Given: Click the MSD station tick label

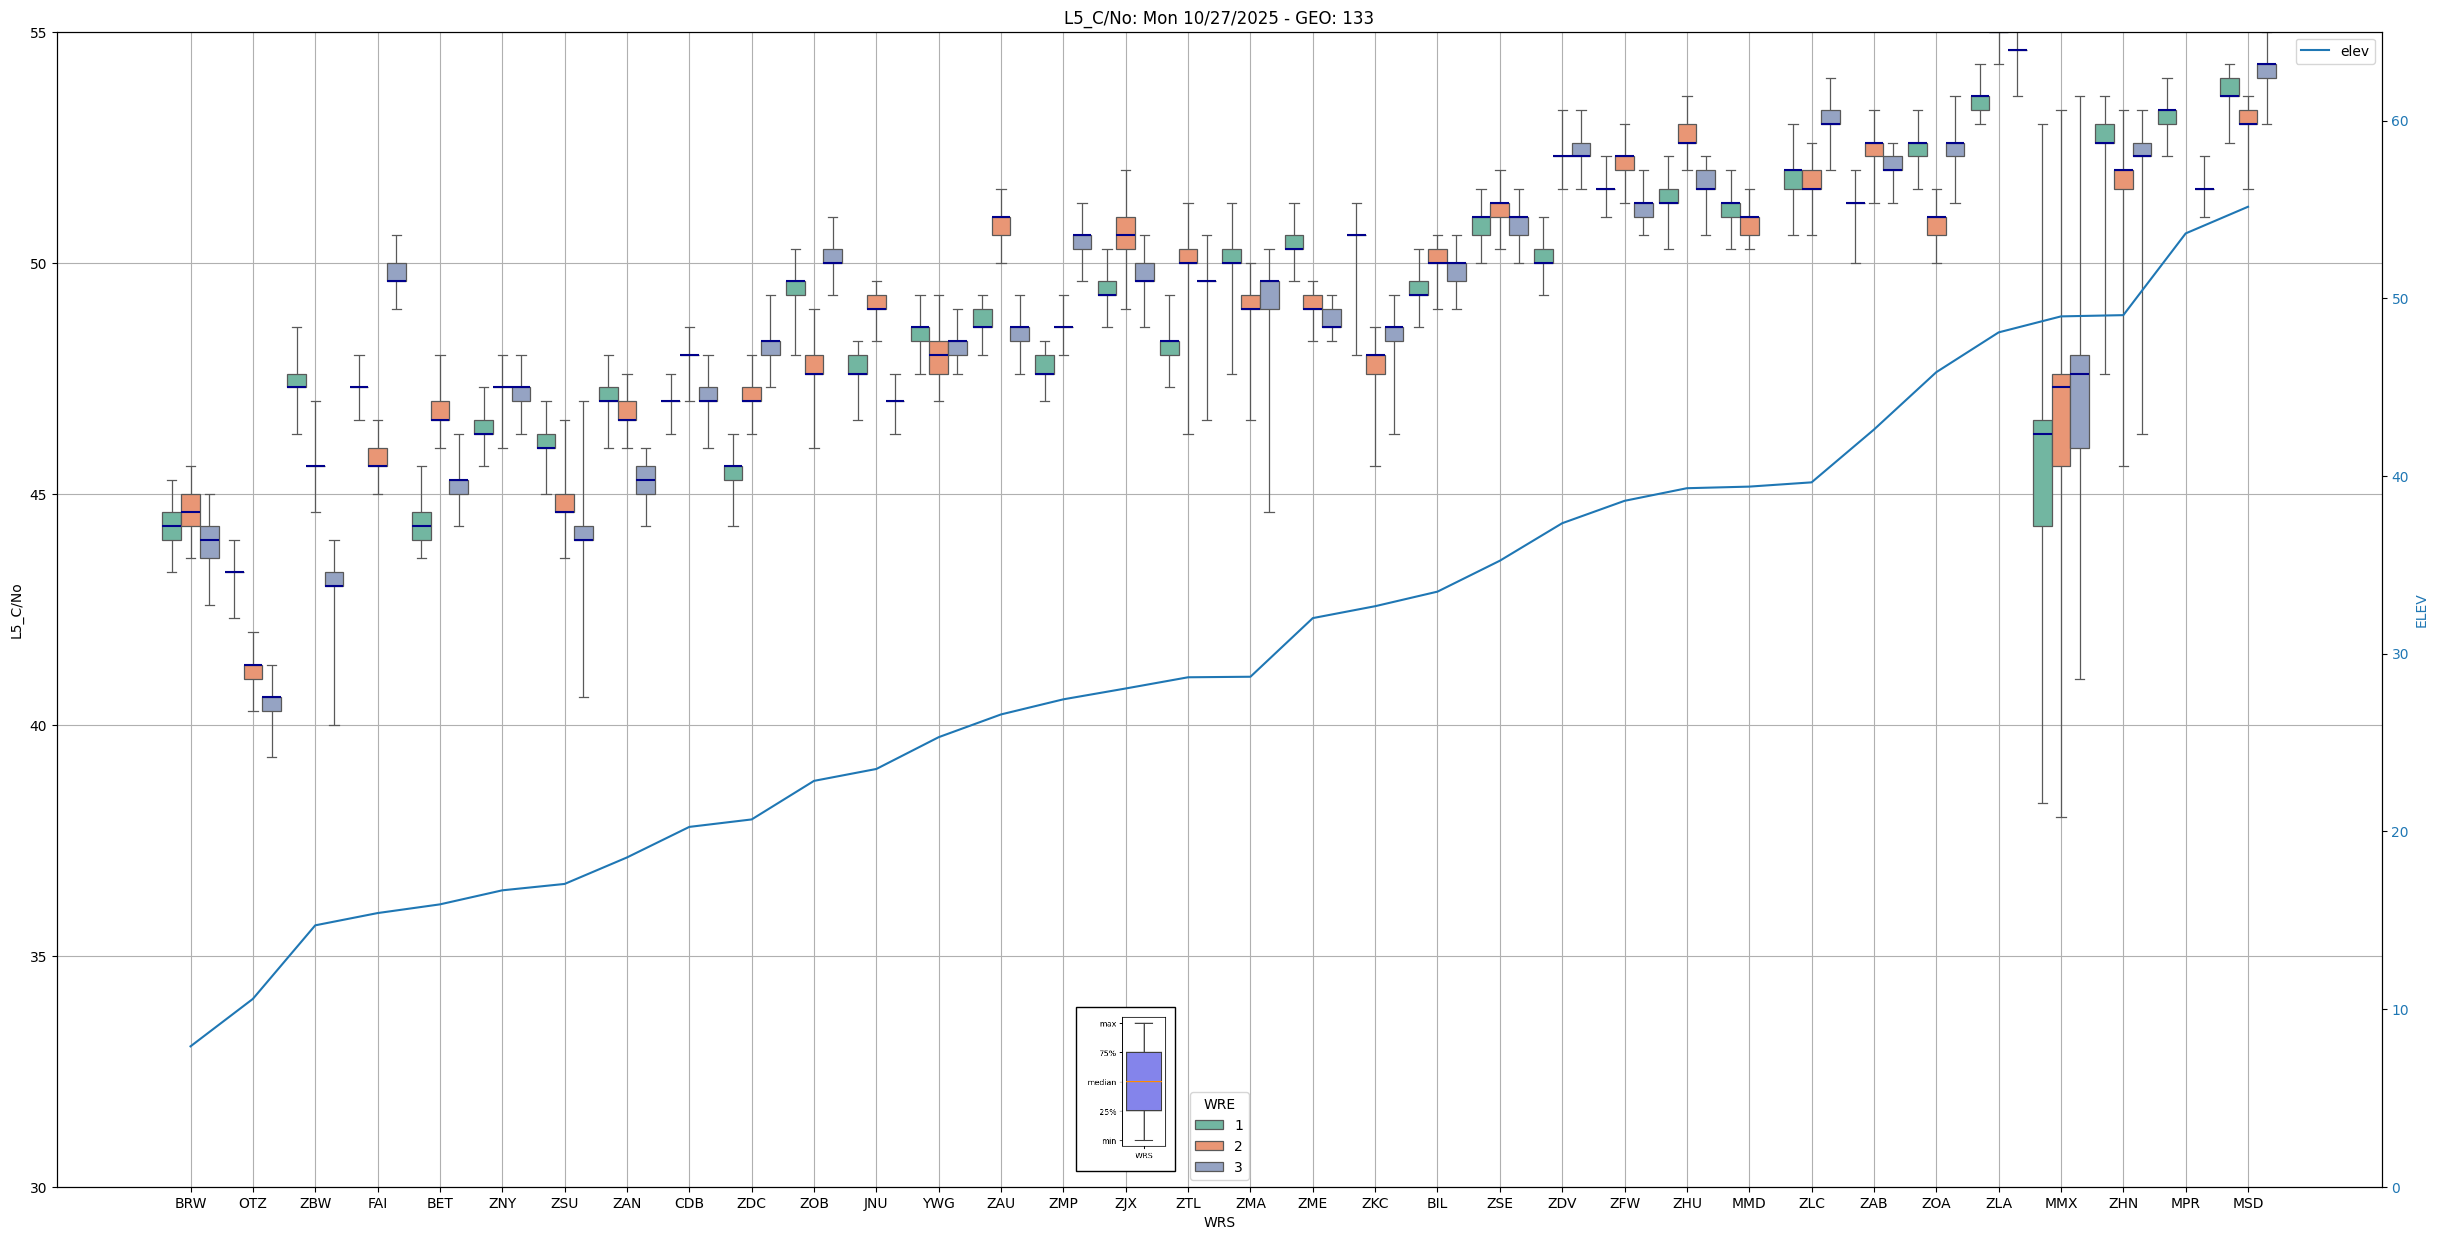Looking at the screenshot, I should click(2247, 1203).
